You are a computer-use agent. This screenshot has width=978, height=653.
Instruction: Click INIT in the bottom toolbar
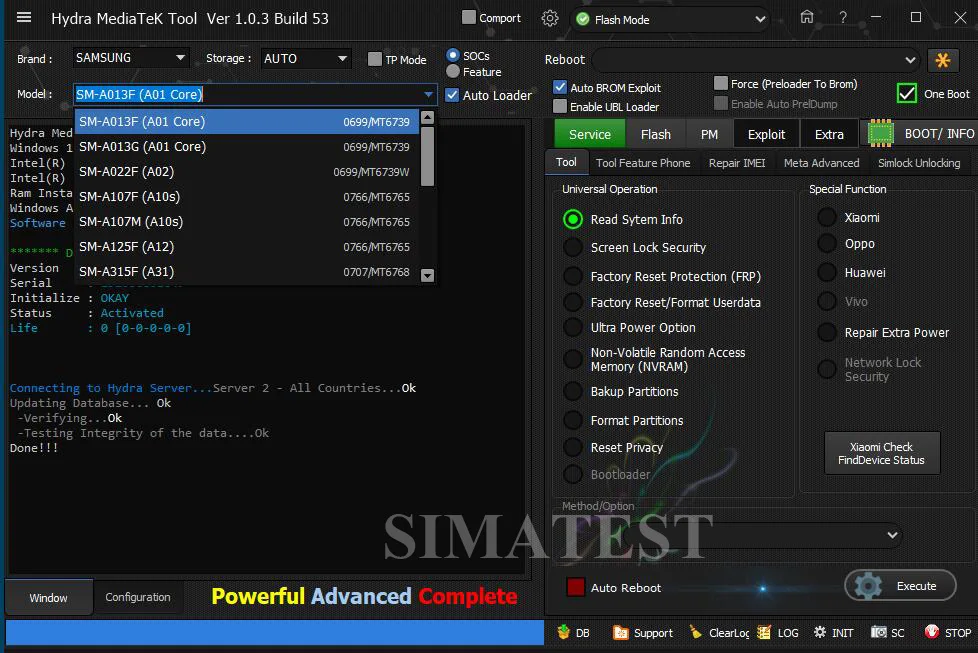click(833, 632)
